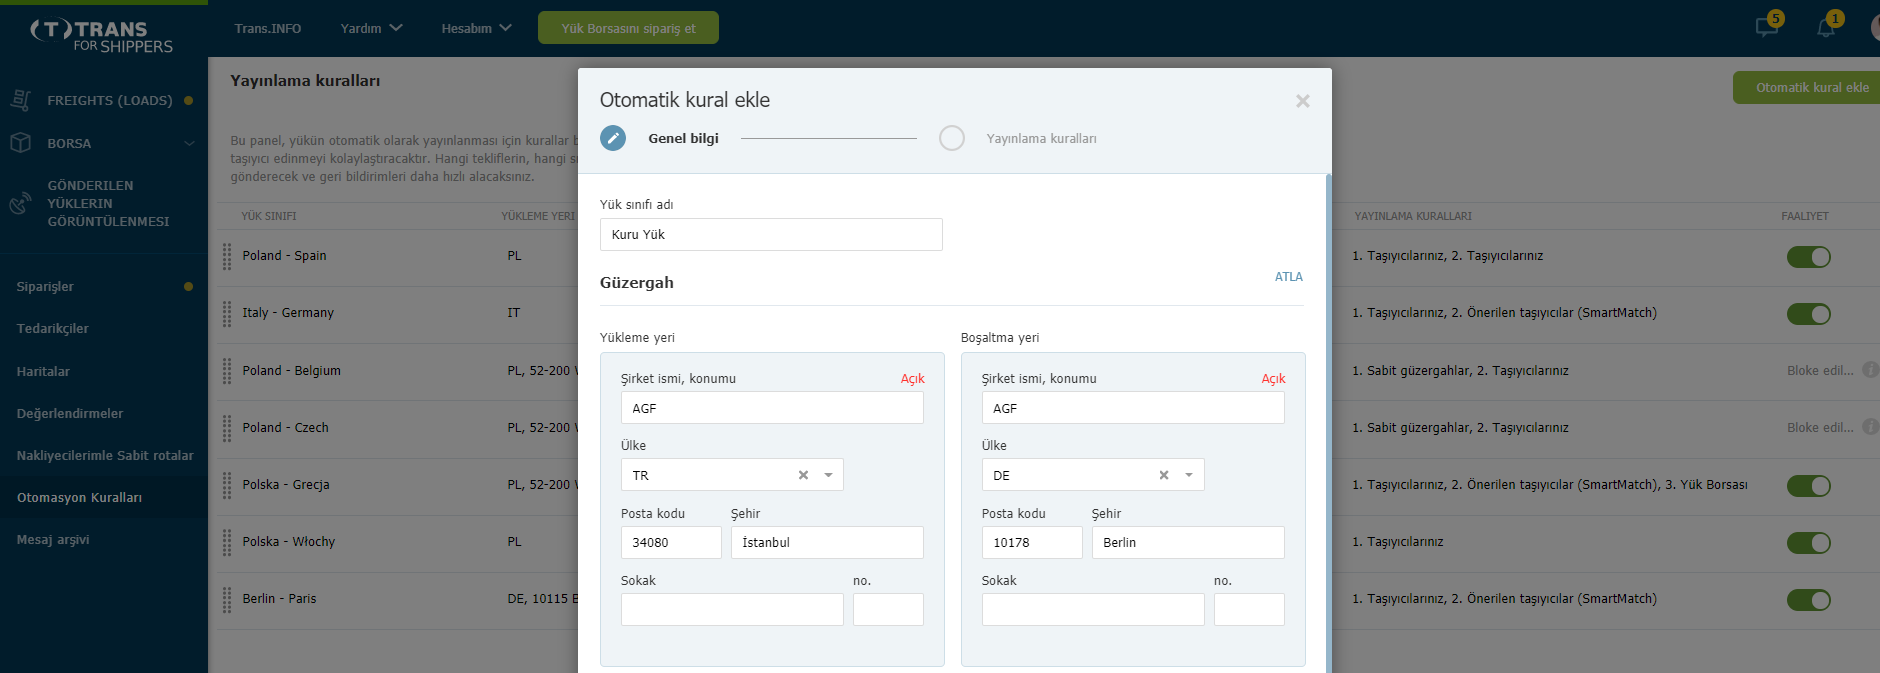Viewport: 1880px width, 673px height.
Task: Click unloading company name field AGF
Action: point(1133,408)
